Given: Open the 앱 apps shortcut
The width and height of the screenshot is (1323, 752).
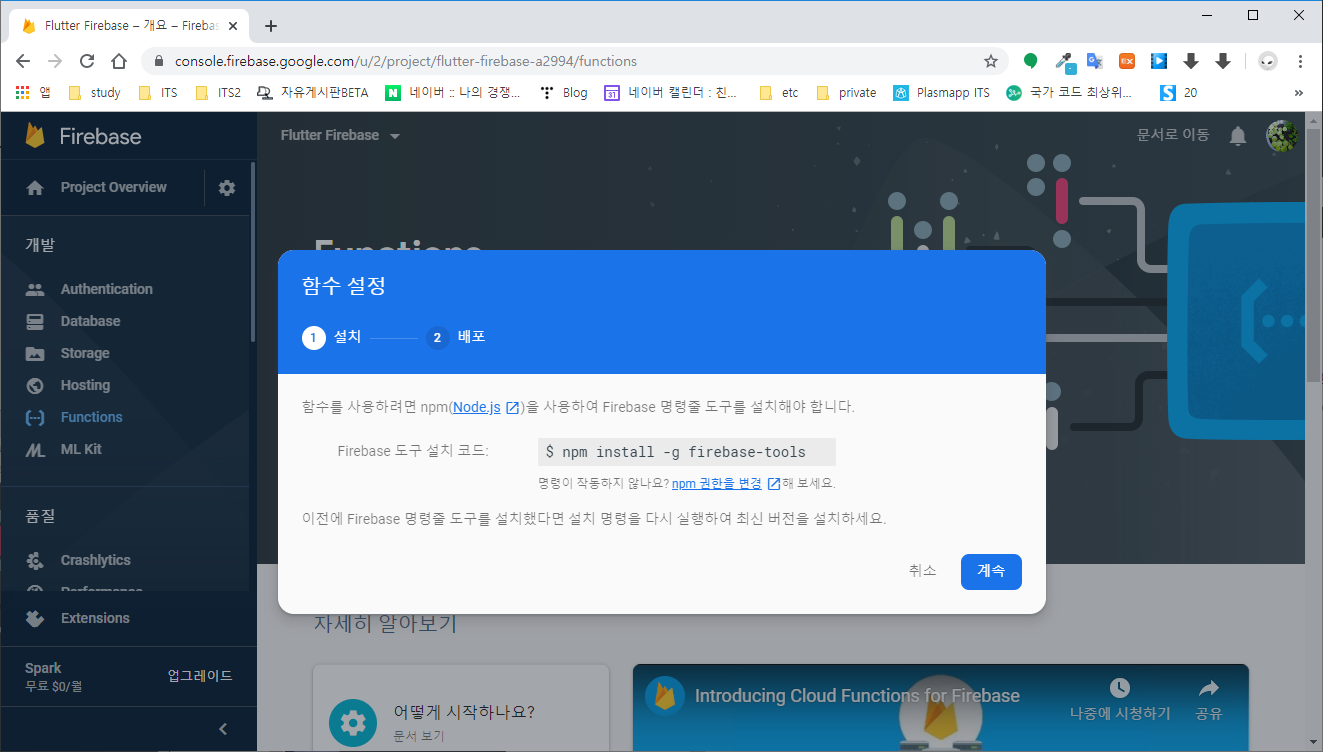Looking at the screenshot, I should point(32,93).
